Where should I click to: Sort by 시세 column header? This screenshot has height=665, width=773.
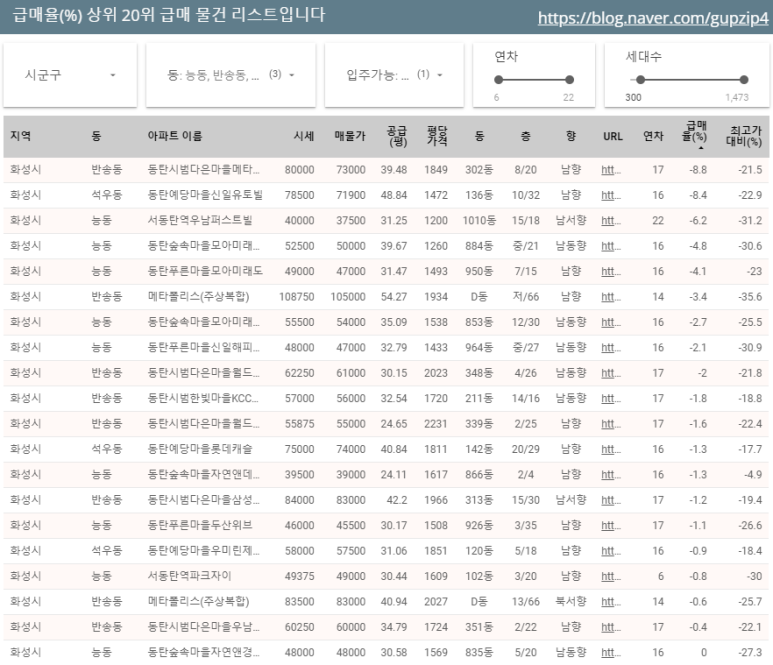click(x=304, y=136)
